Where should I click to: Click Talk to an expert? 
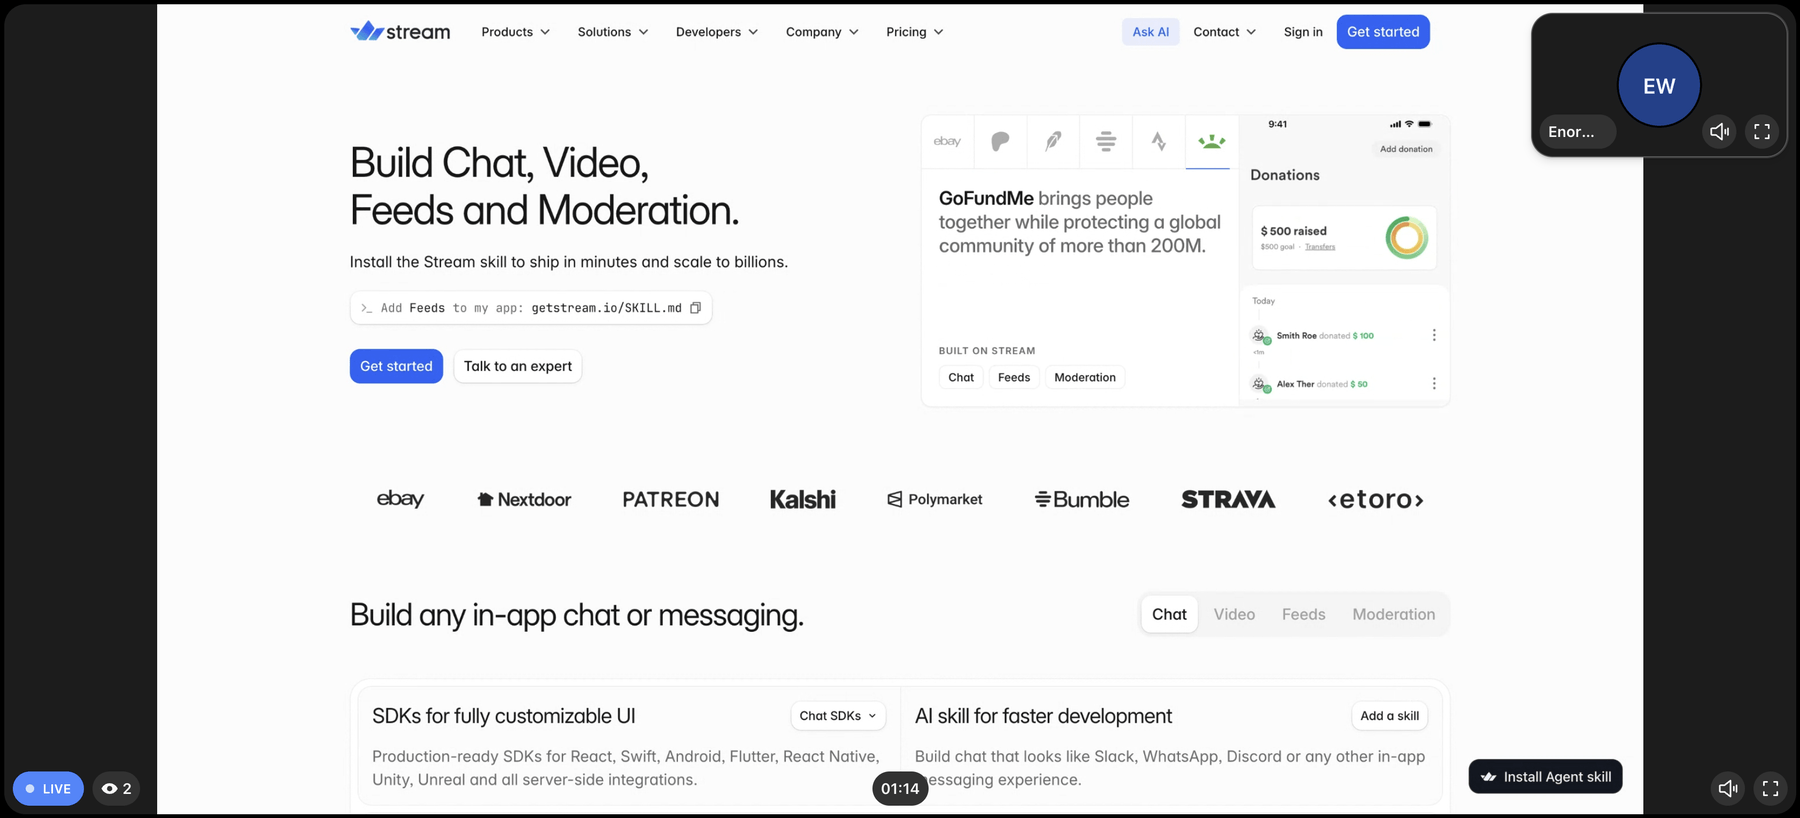(518, 366)
